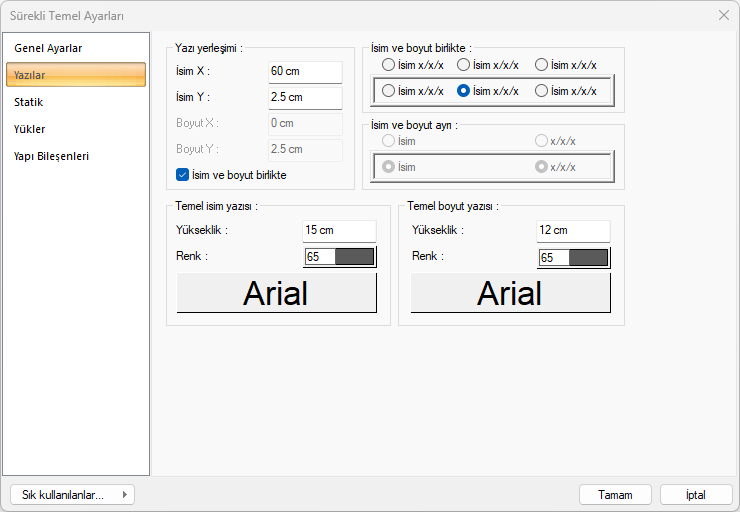This screenshot has height=512, width=740.
Task: Open the Yükler section
Action: [30, 129]
